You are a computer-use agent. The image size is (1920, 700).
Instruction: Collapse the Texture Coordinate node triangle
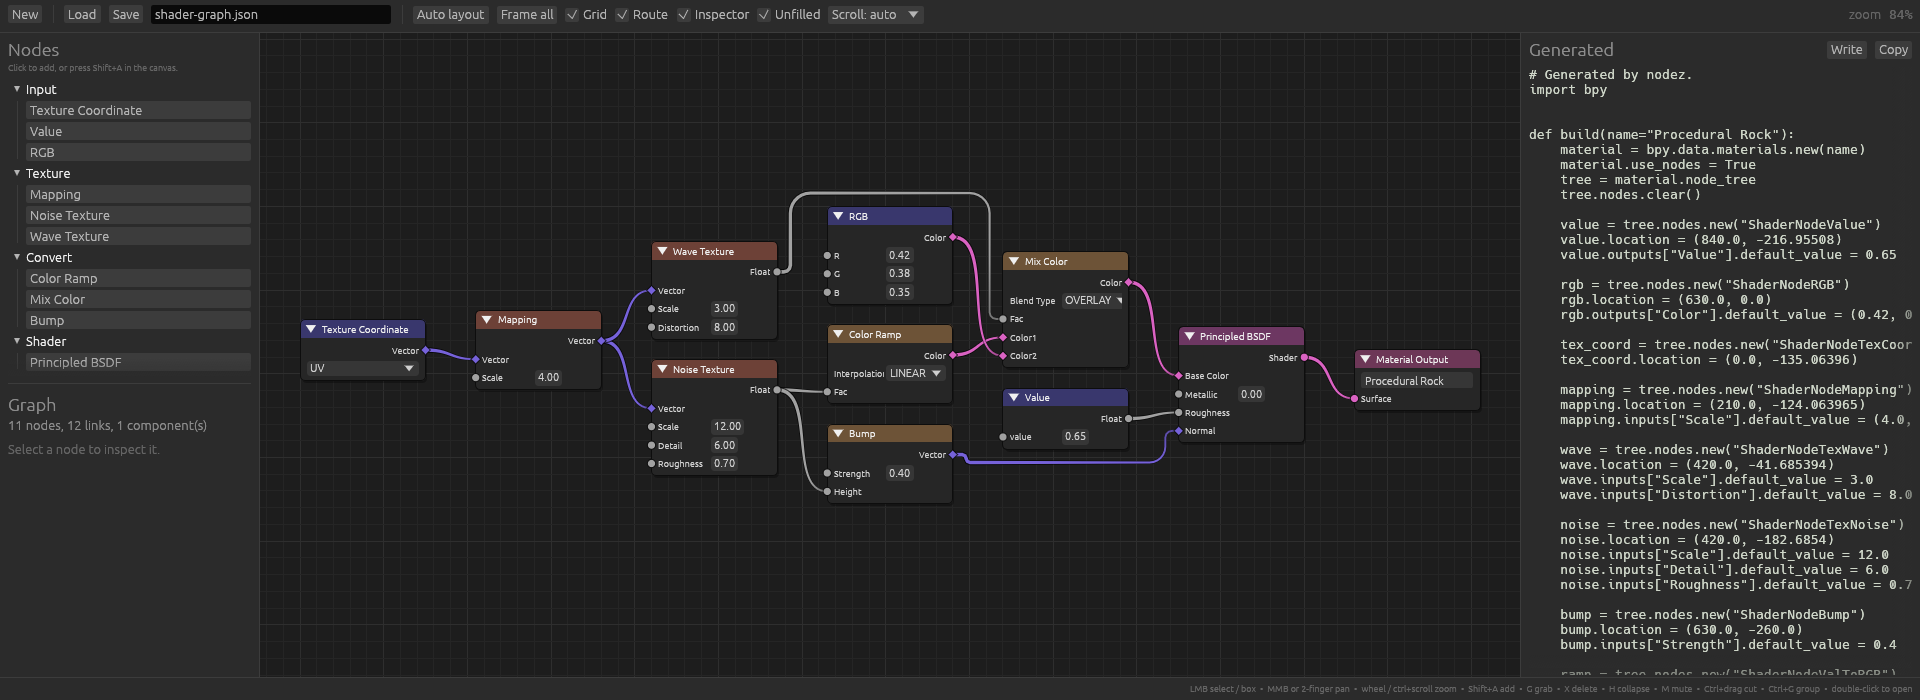pos(311,329)
